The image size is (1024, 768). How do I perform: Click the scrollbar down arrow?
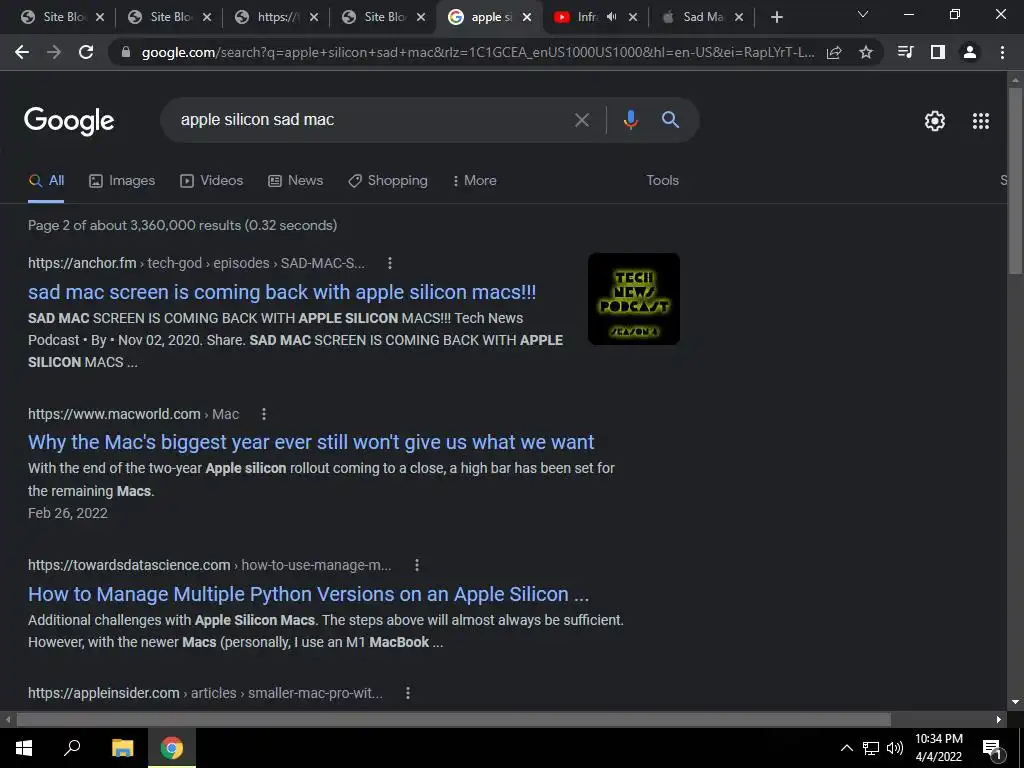pos(1015,702)
